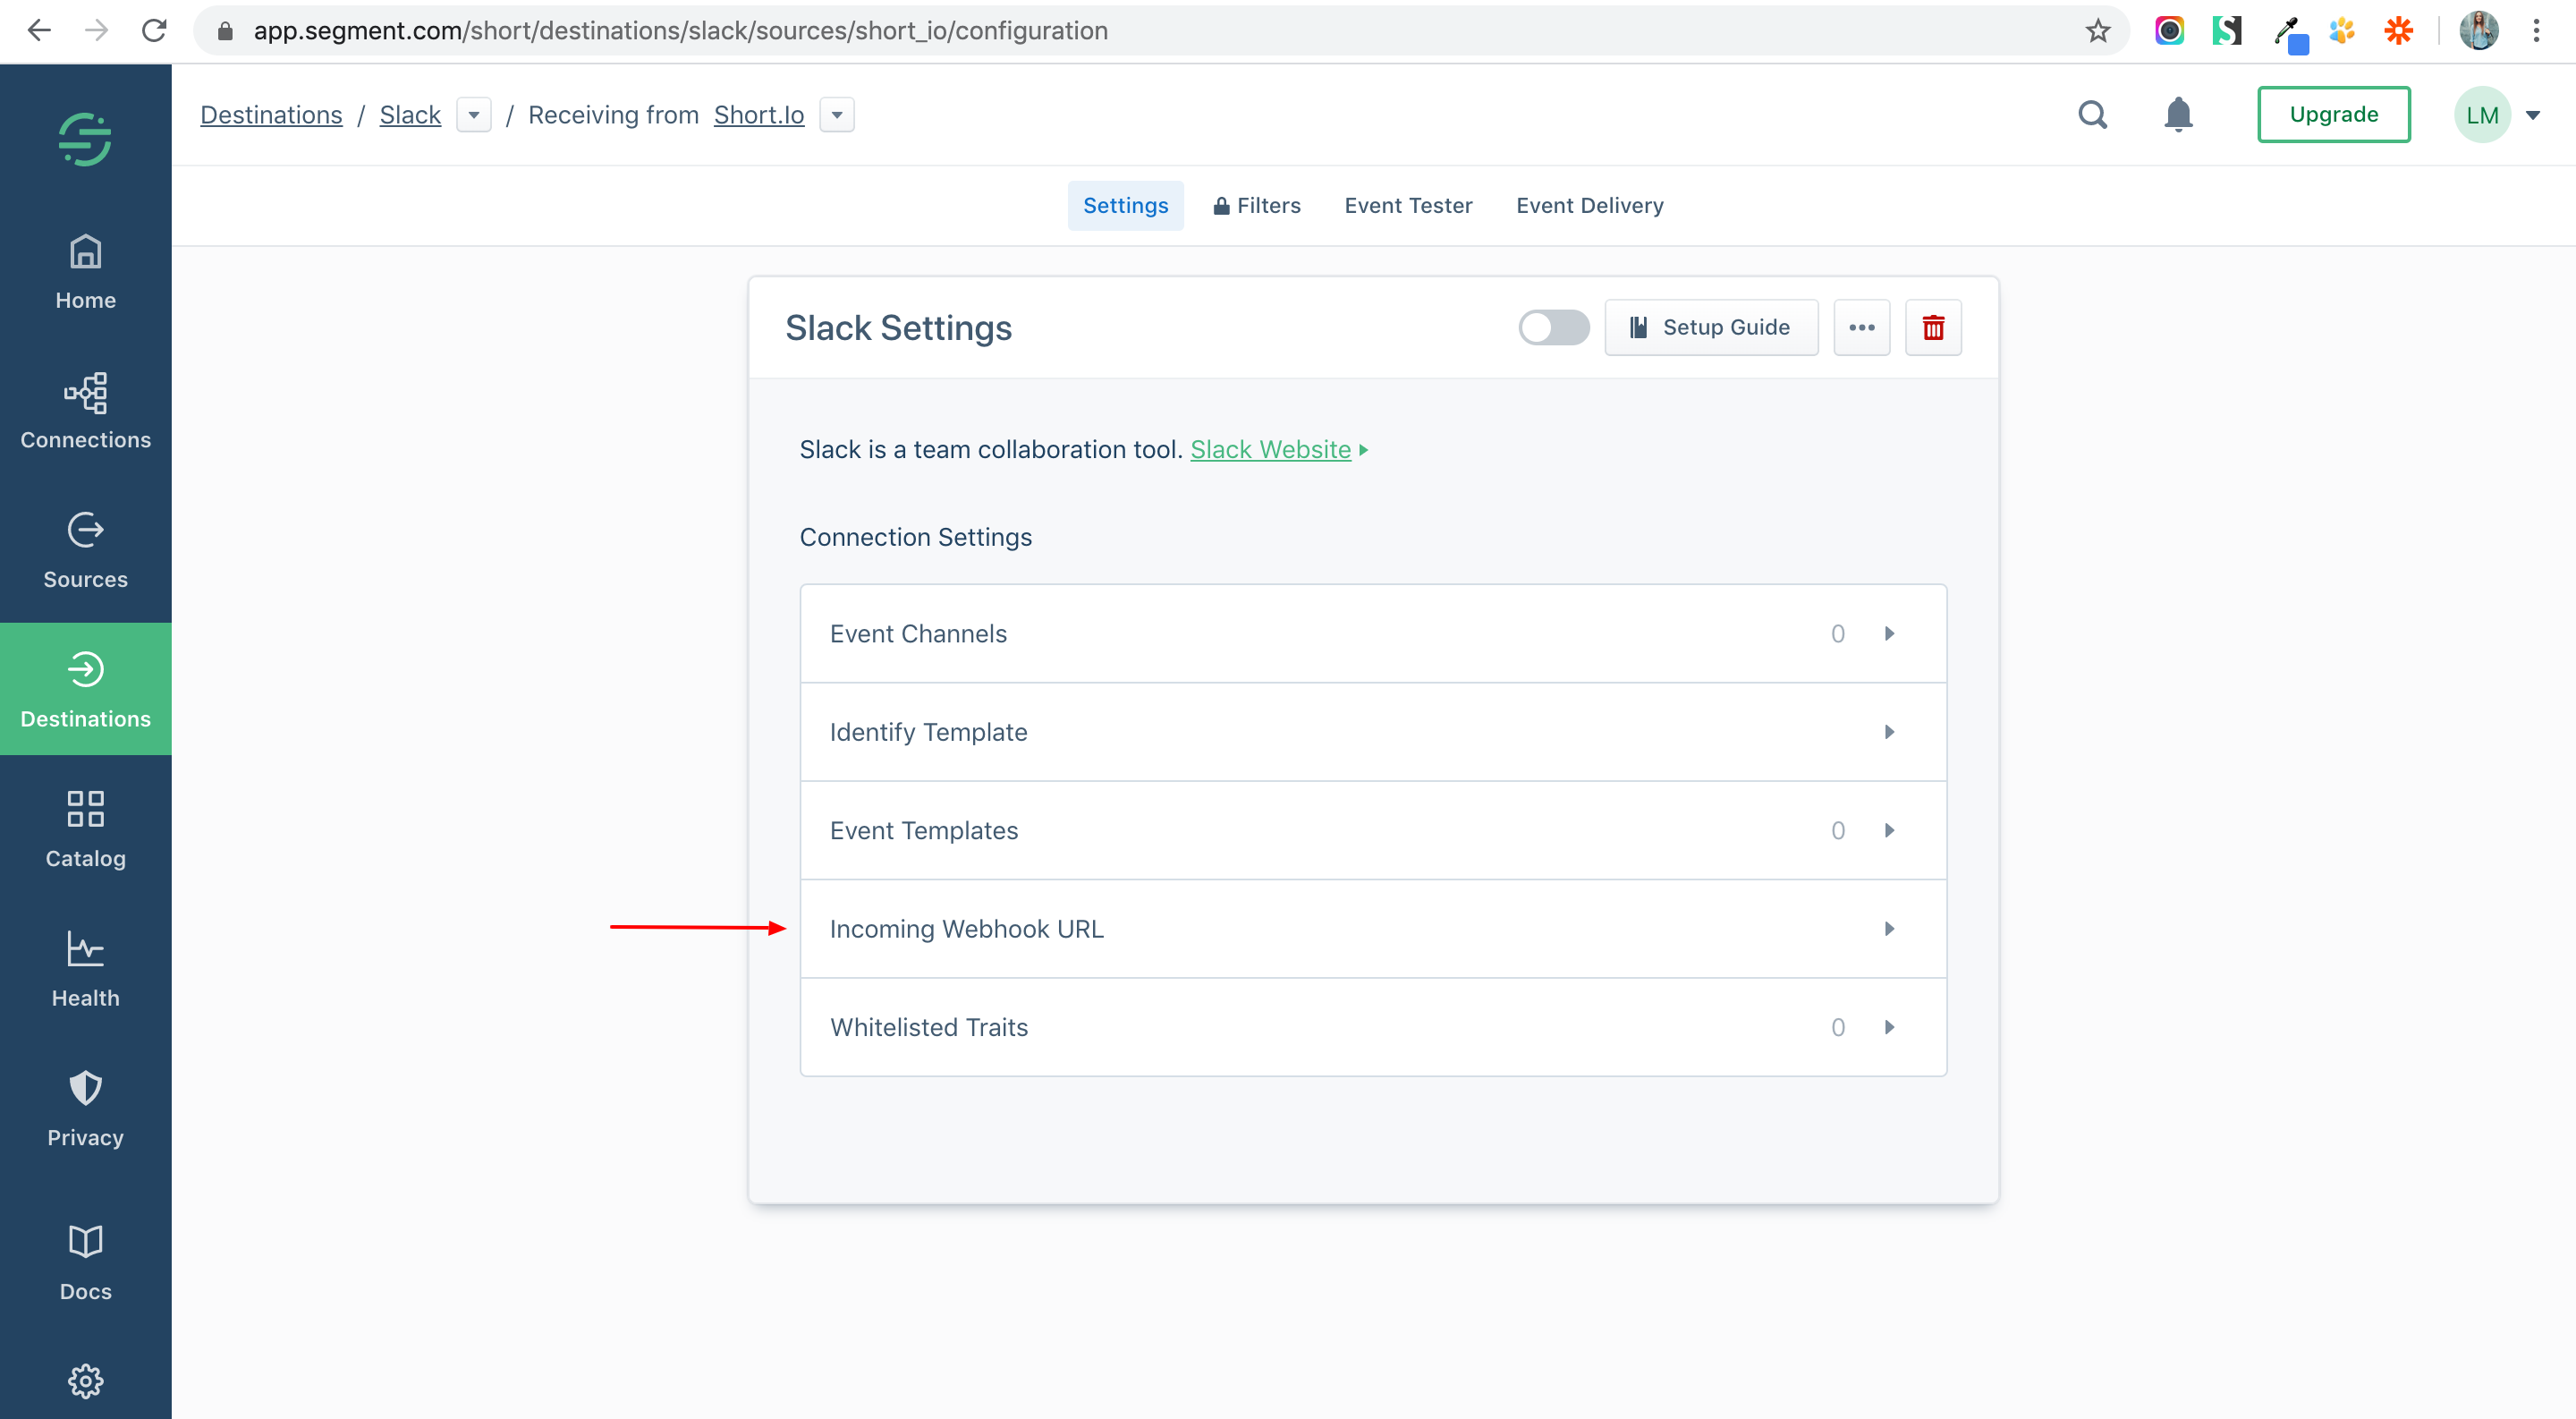Expand the Incoming Webhook URL setting
Screen dimensions: 2576x1419
(1372, 929)
